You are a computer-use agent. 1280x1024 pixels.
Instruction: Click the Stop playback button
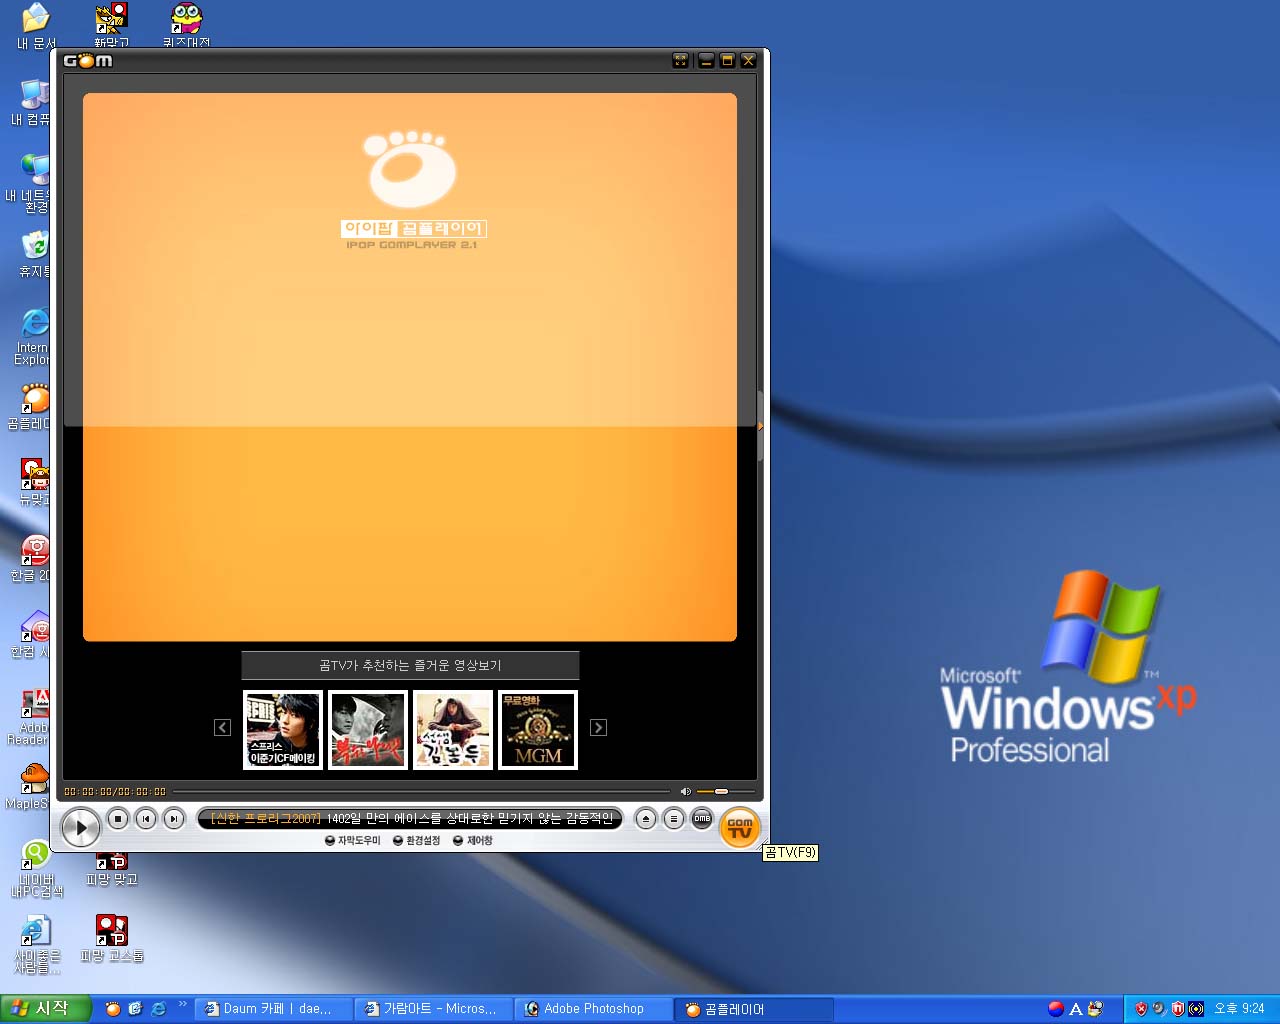(118, 819)
